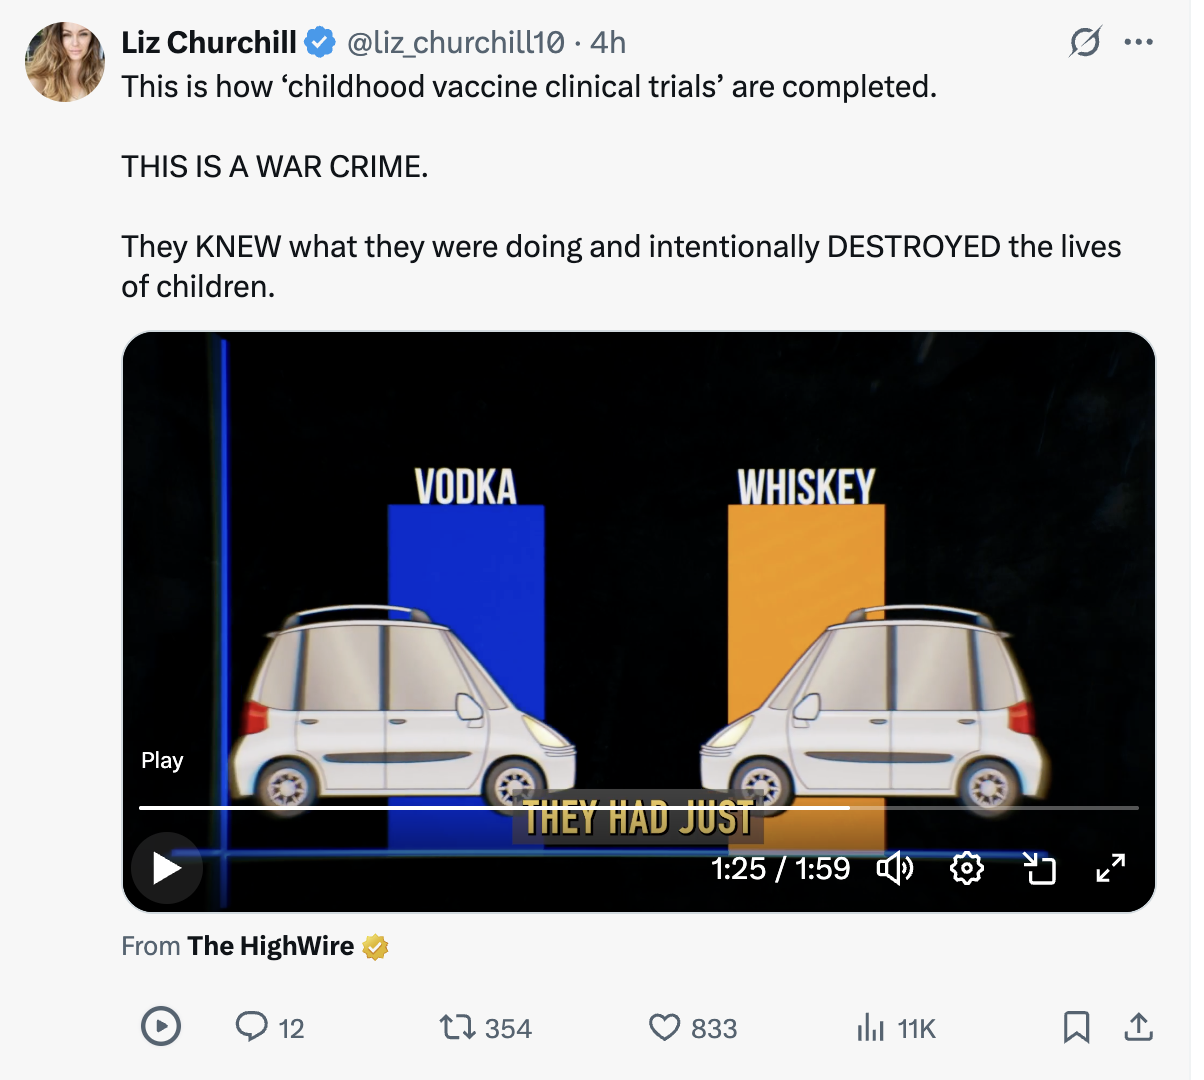Play the embedded video
The width and height of the screenshot is (1204, 1080).
point(167,867)
